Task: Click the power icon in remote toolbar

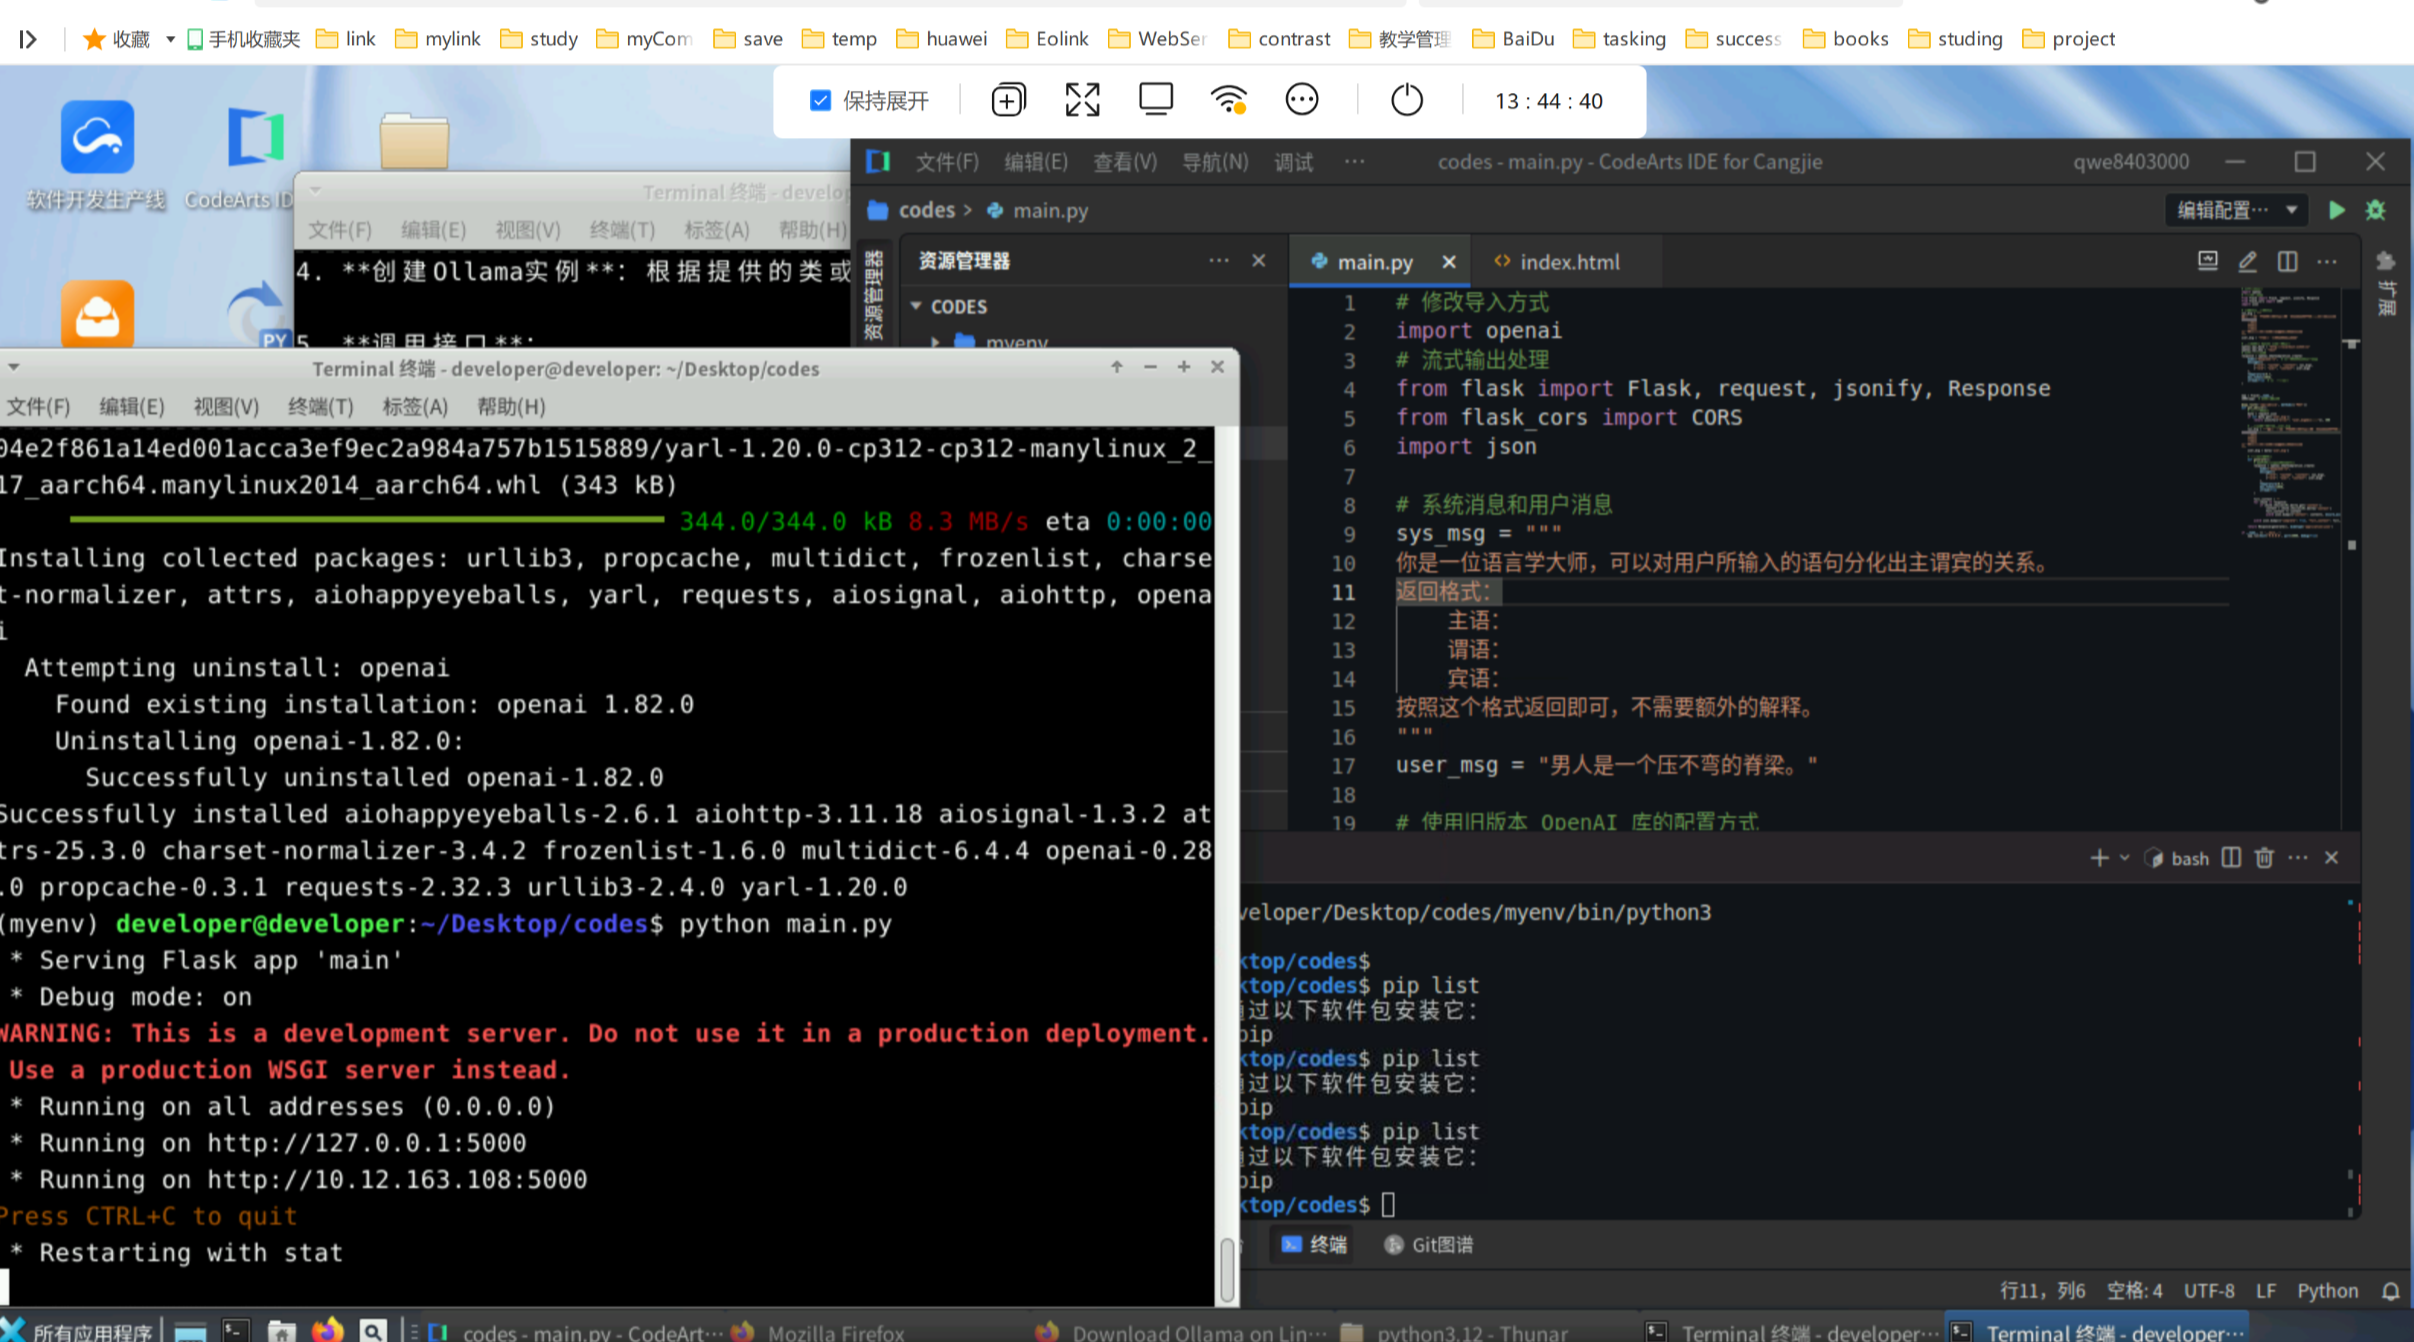Action: [1406, 100]
